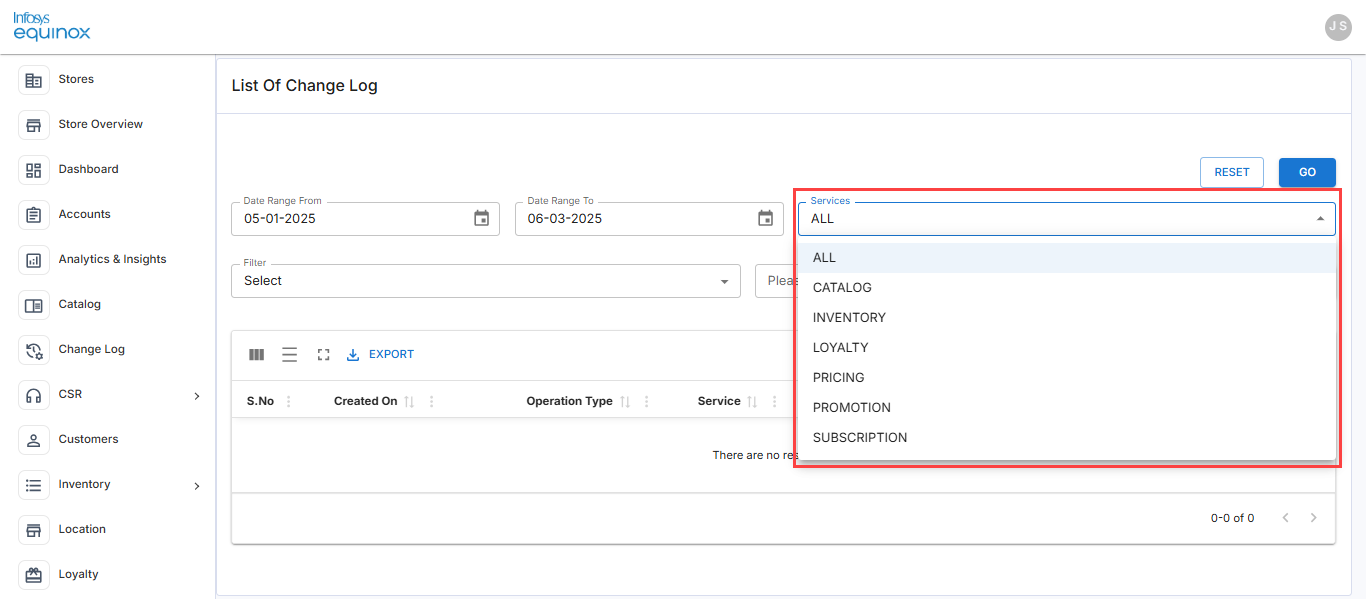This screenshot has height=599, width=1366.
Task: Open calendar picker for Date Range From
Action: 481,218
